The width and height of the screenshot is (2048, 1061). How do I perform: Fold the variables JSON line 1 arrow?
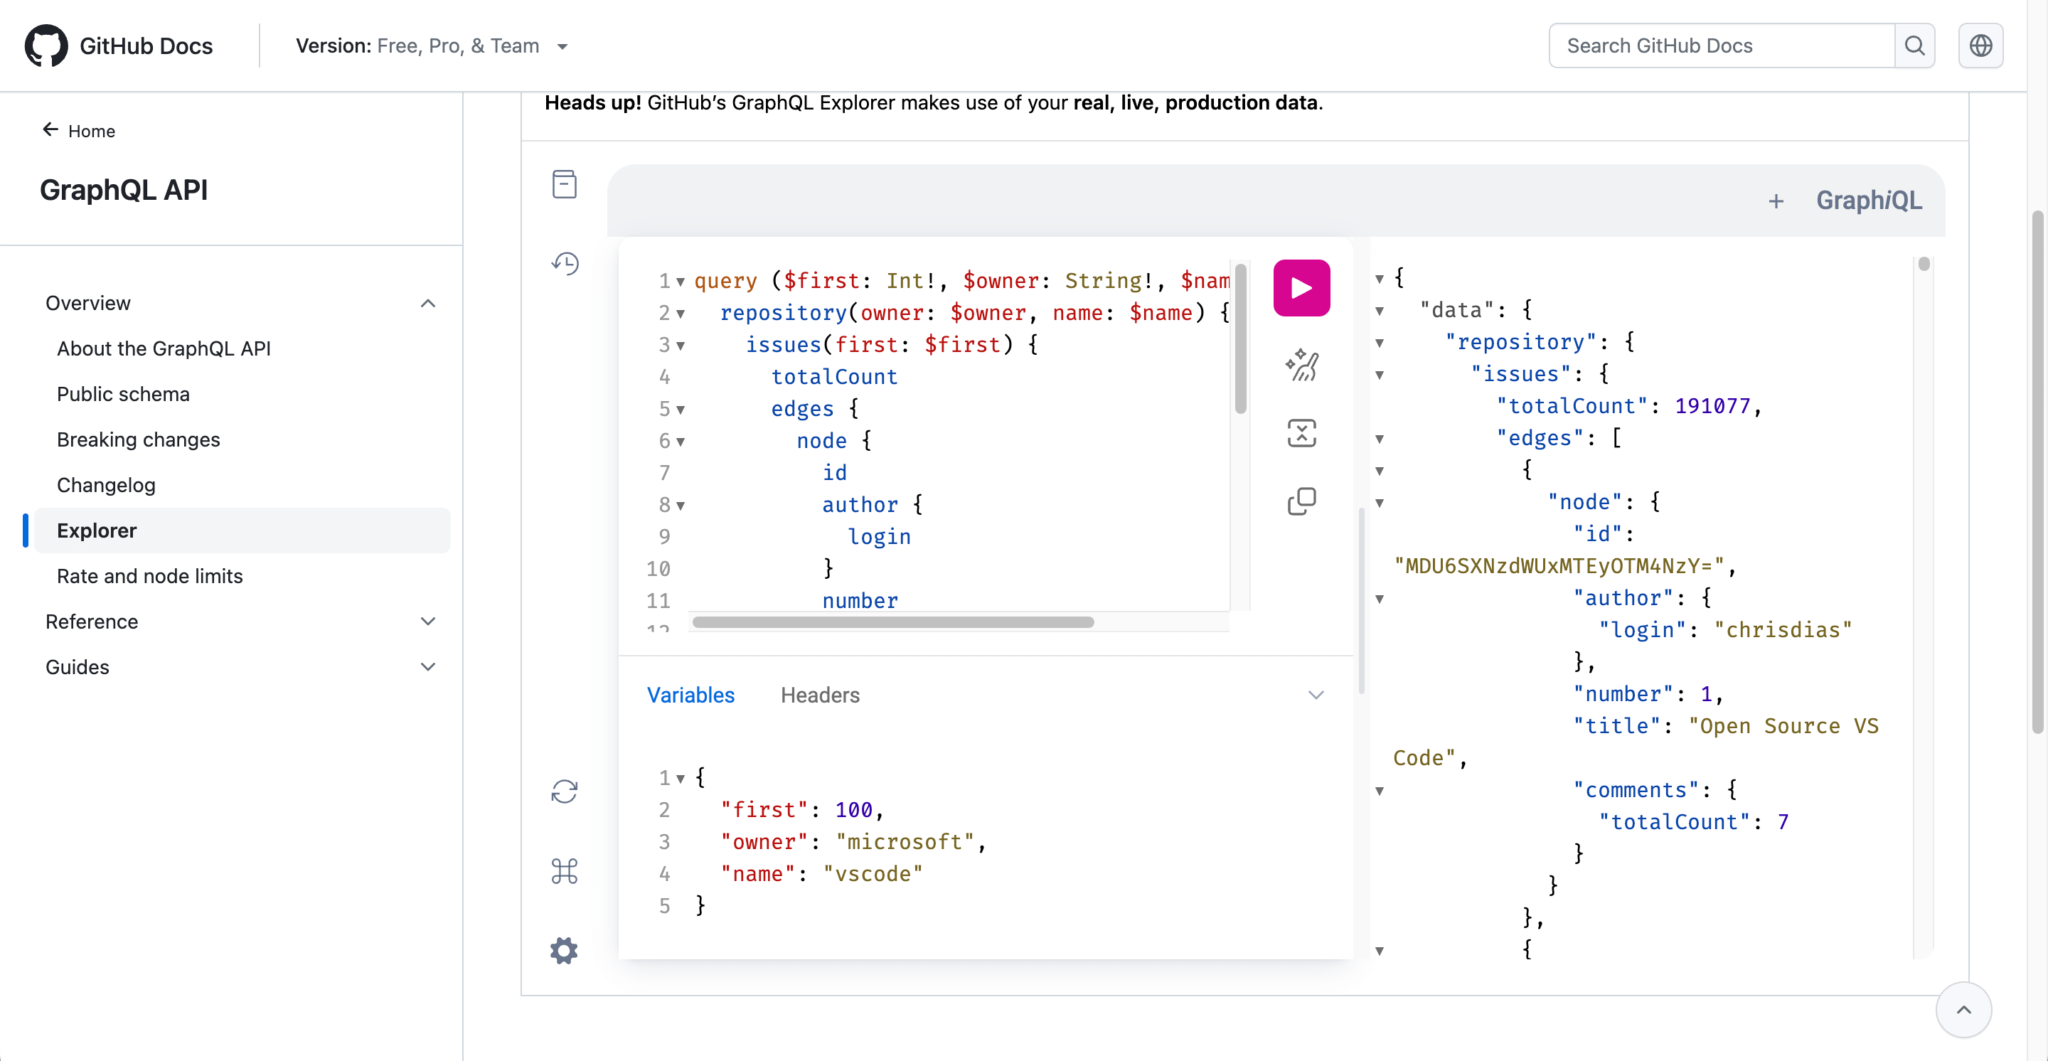pyautogui.click(x=680, y=779)
